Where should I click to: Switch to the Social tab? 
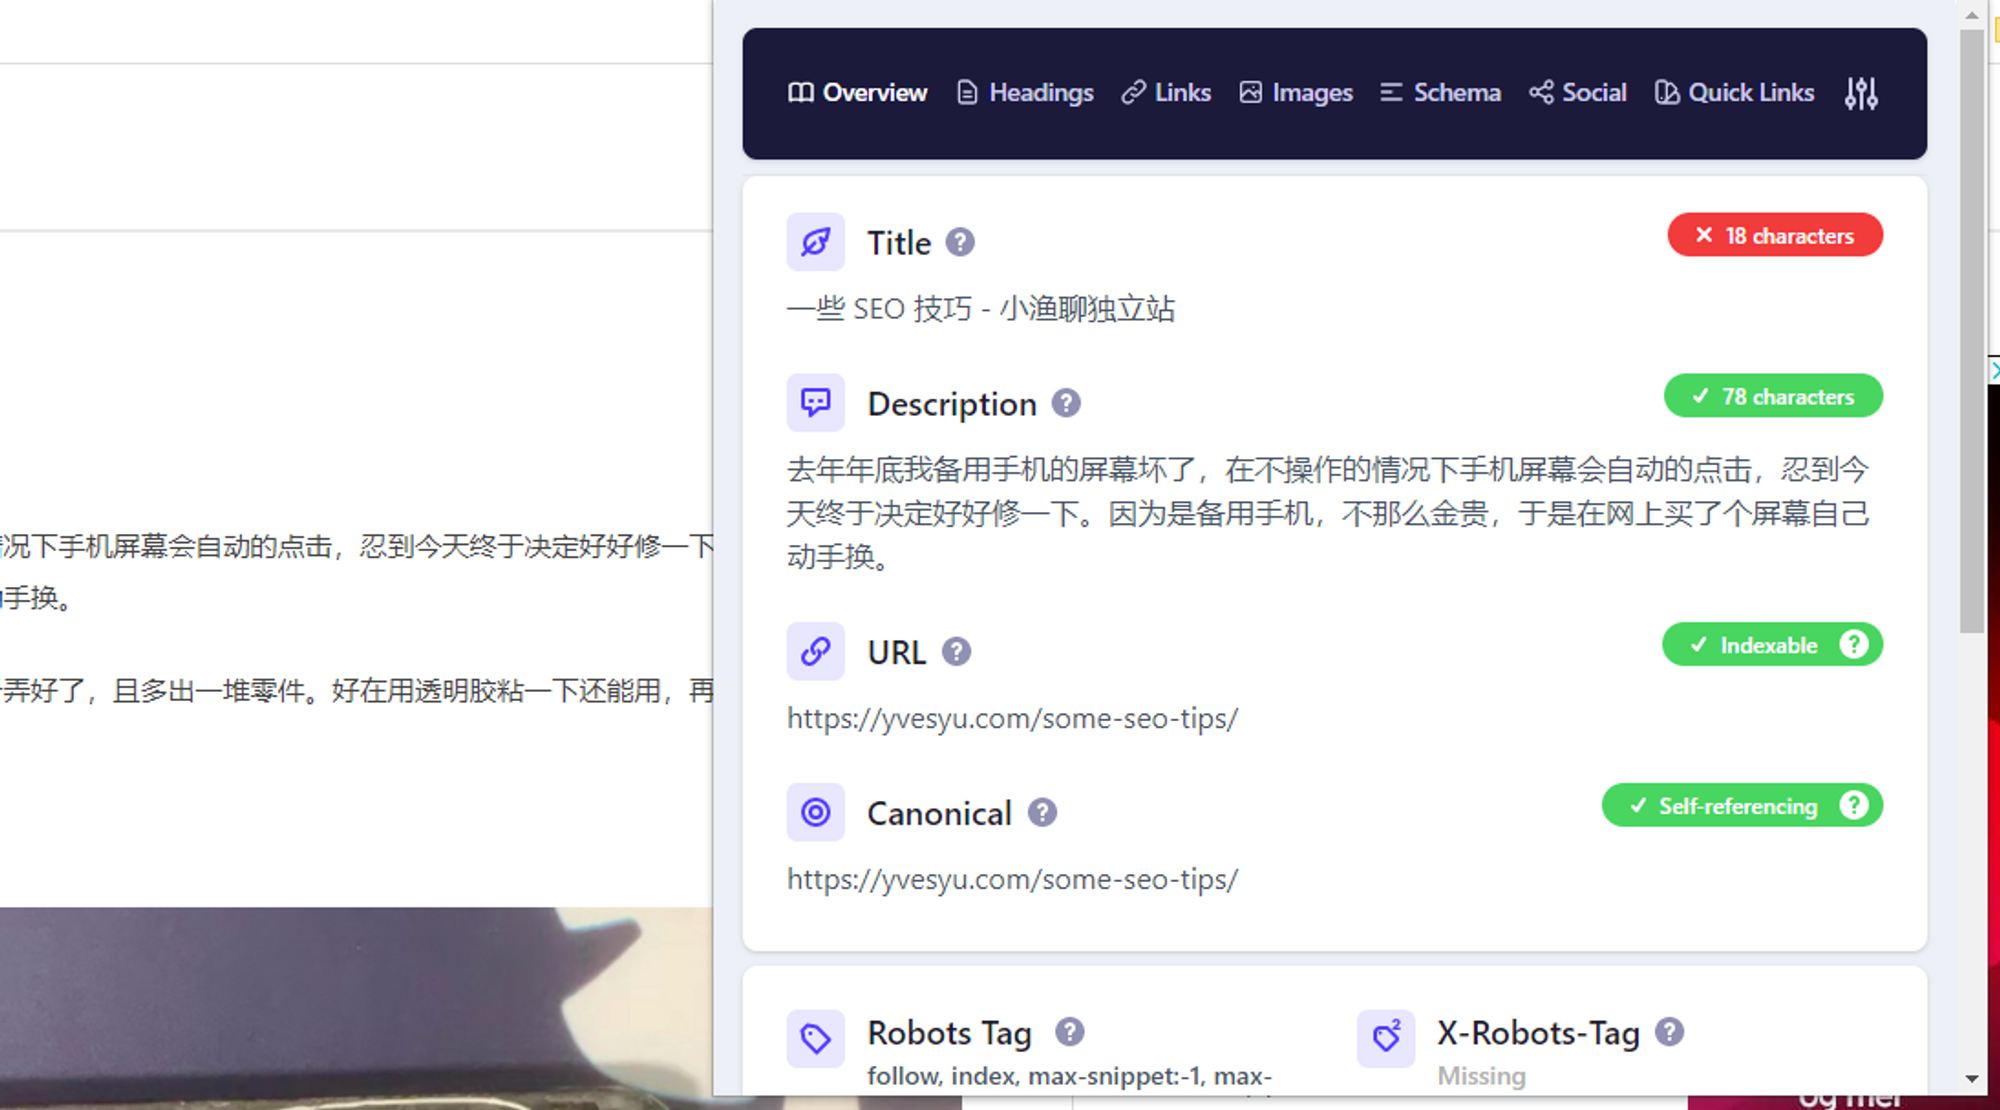coord(1578,93)
